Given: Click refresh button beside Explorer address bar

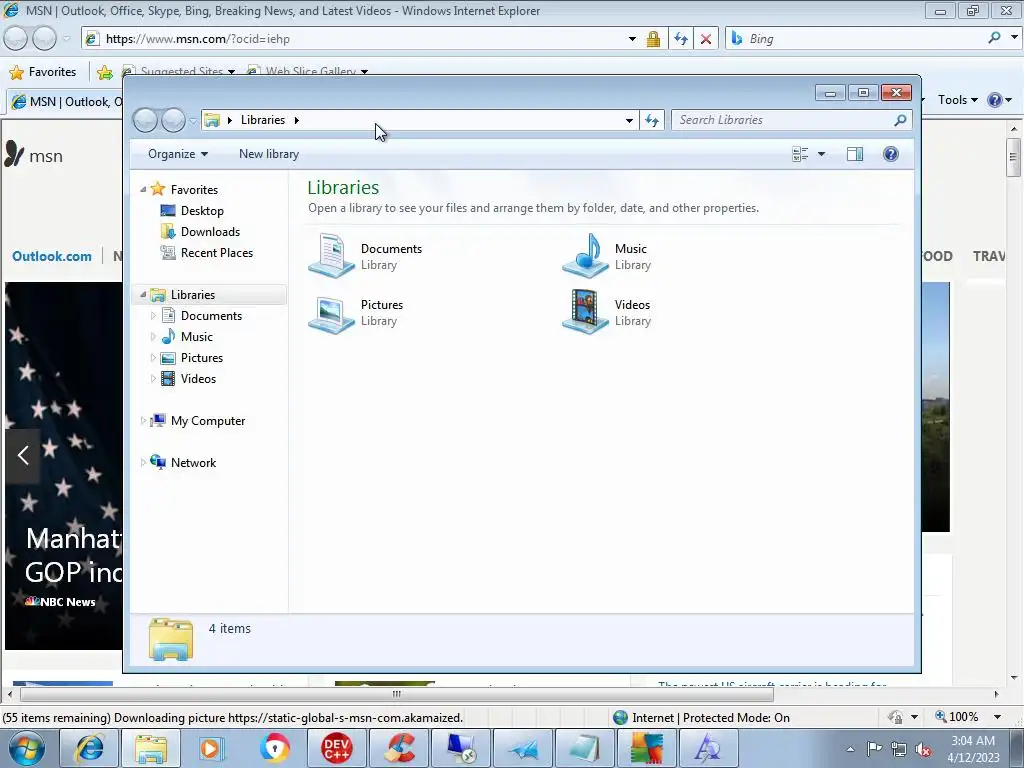Looking at the screenshot, I should pos(652,120).
